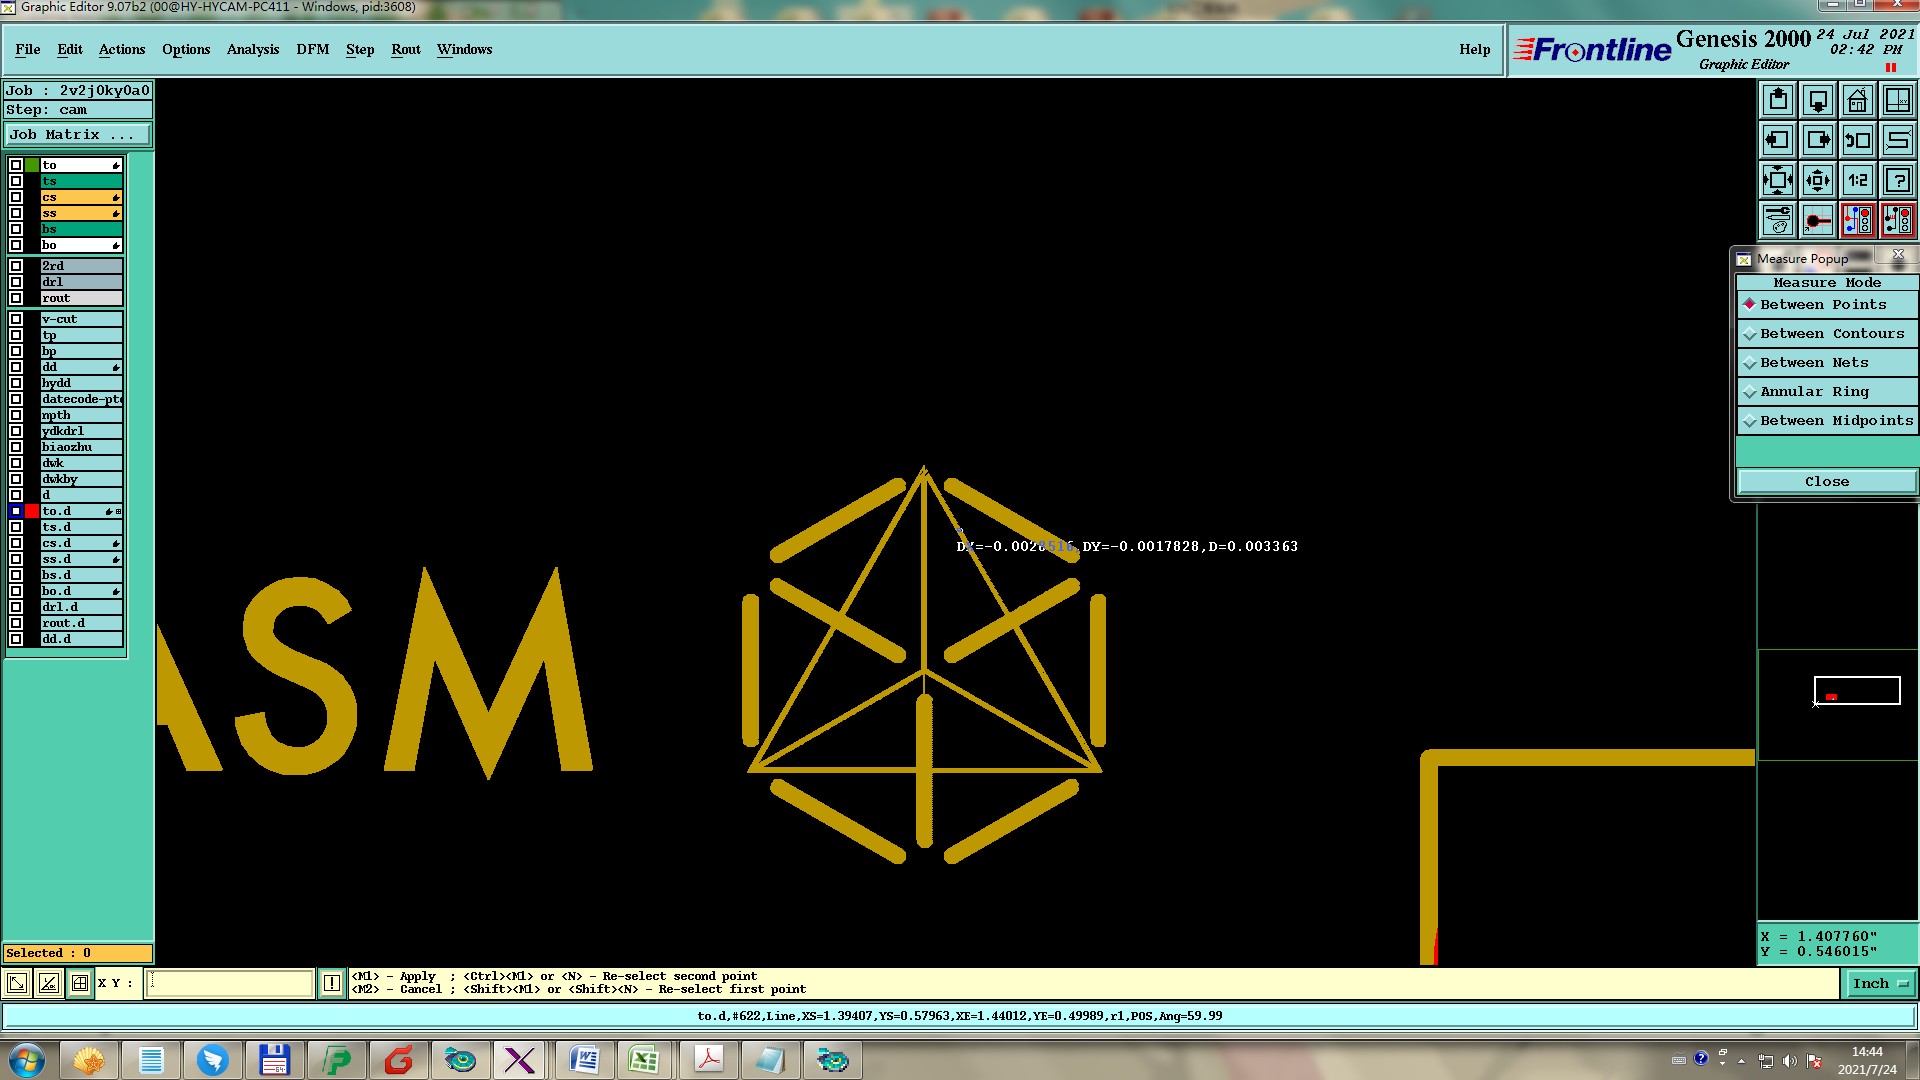Open the Inch units dropdown
This screenshot has height=1080, width=1920.
(x=1879, y=984)
